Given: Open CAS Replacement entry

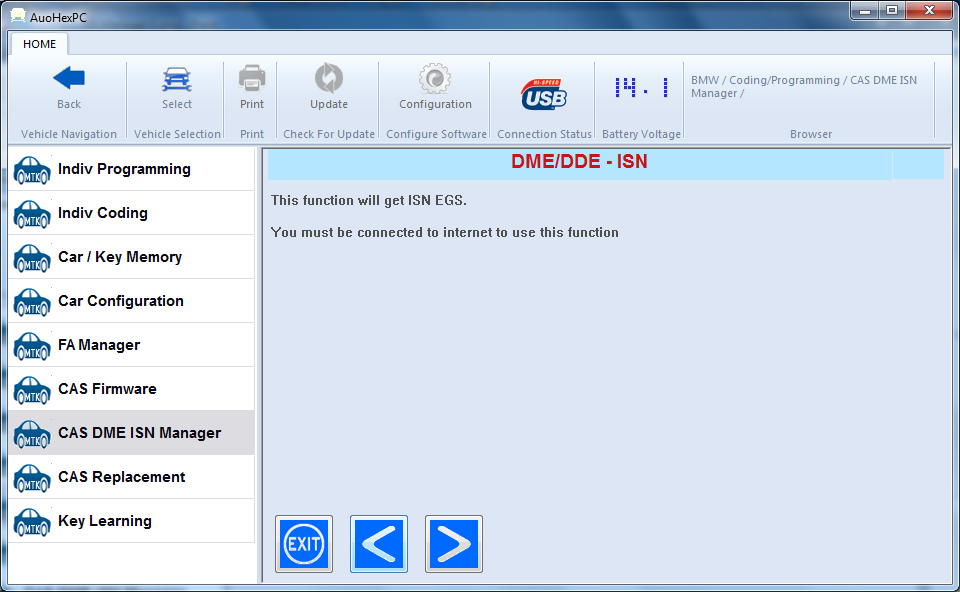Looking at the screenshot, I should click(x=132, y=477).
